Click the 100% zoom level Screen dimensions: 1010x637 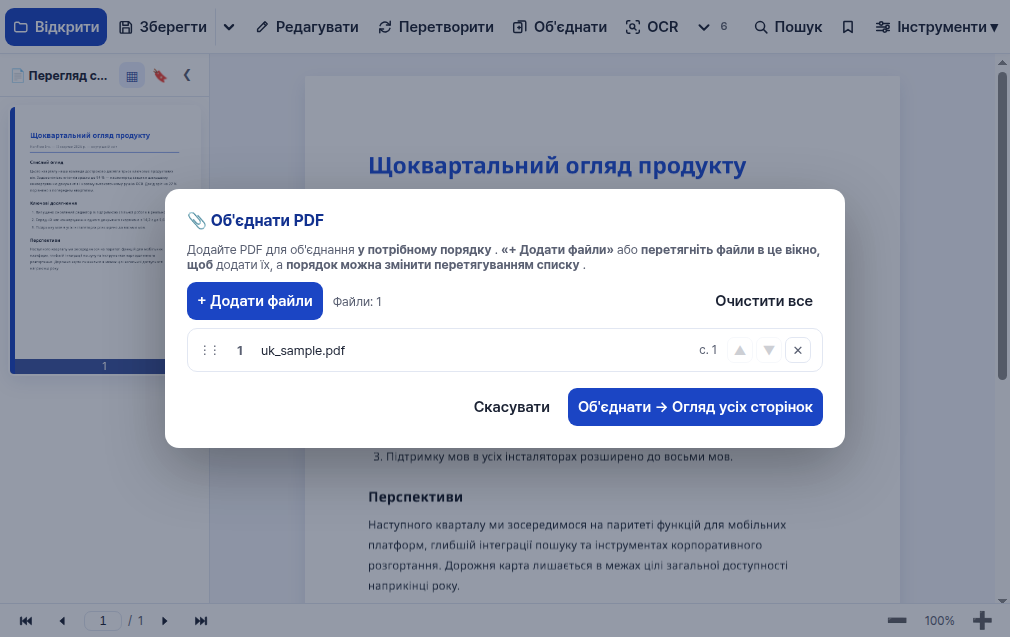coord(939,621)
